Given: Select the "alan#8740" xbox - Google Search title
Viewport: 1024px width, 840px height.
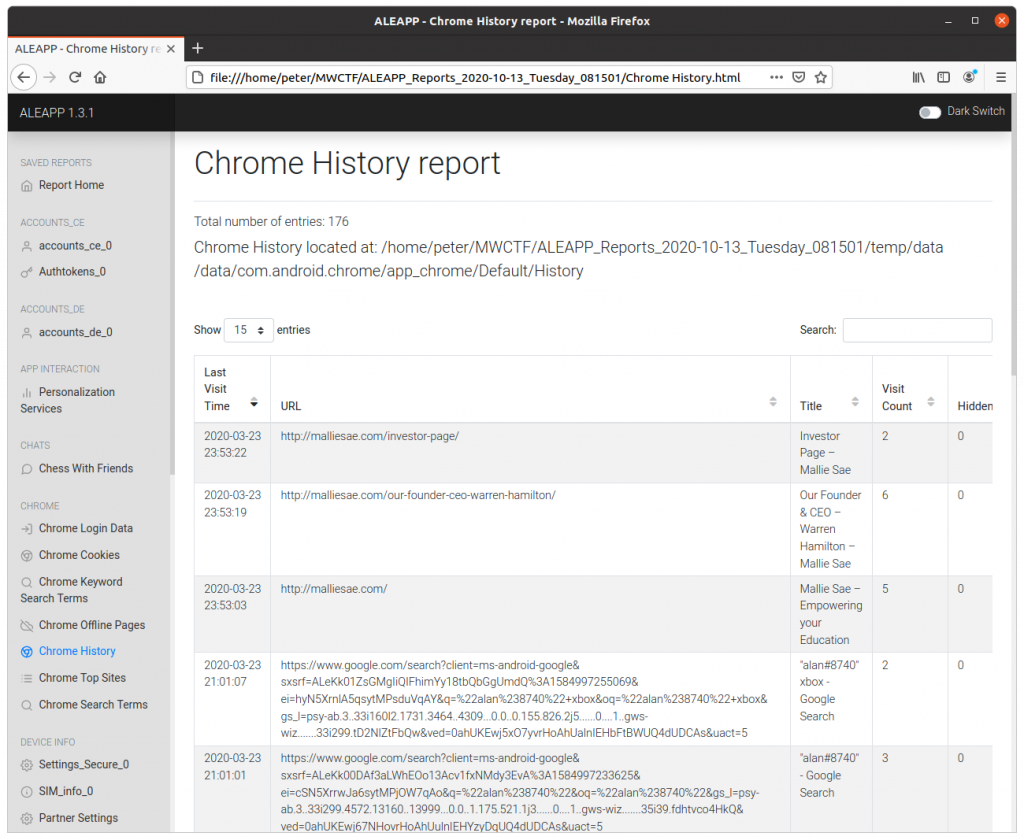Looking at the screenshot, I should click(x=829, y=690).
